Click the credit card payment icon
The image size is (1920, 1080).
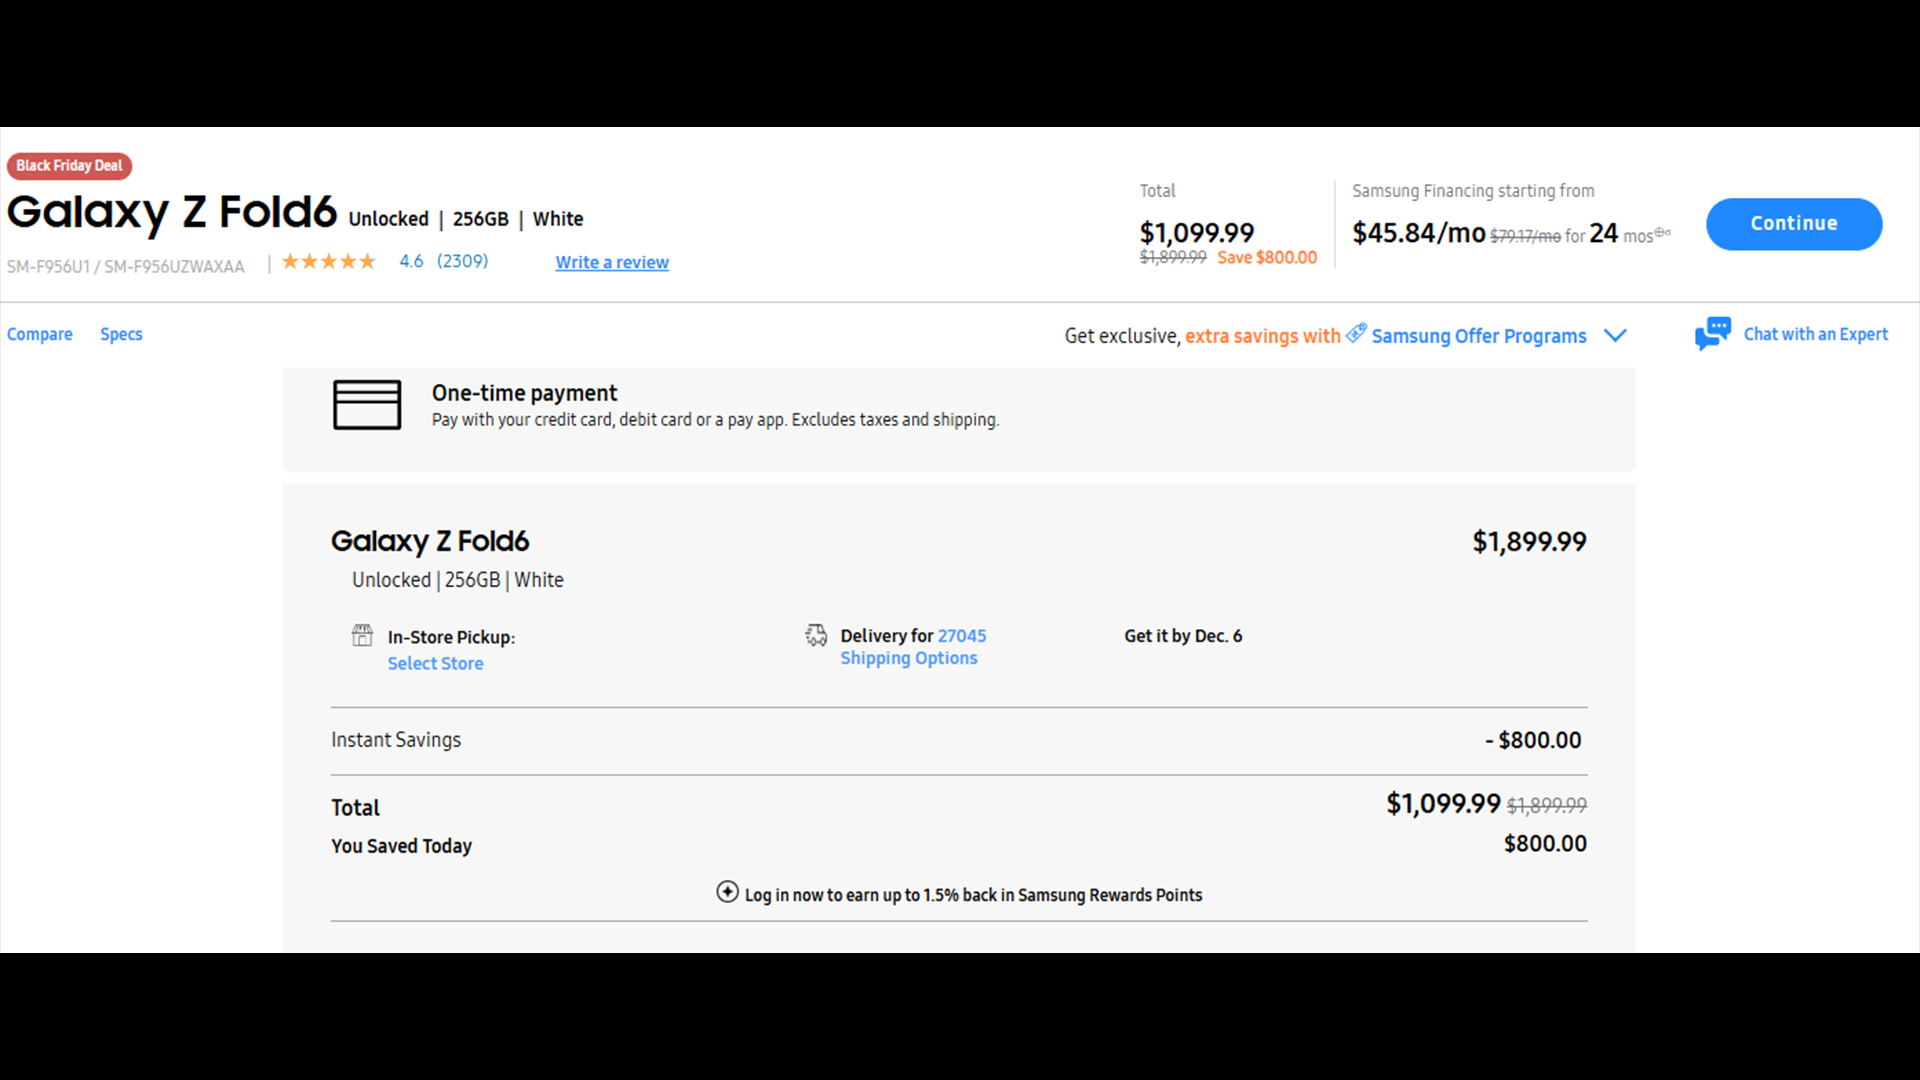click(367, 405)
